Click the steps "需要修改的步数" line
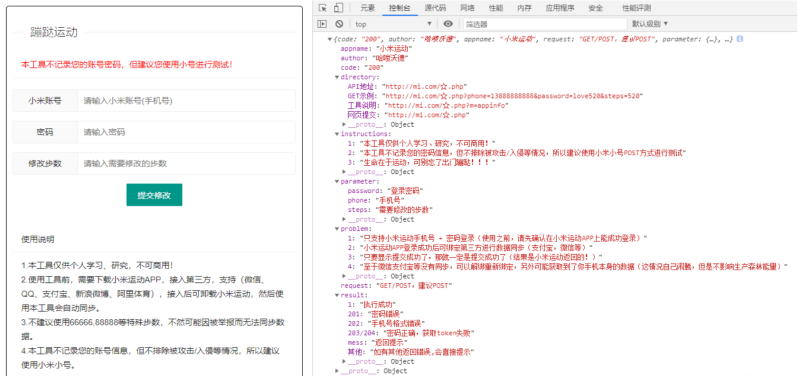800x376 pixels. [x=390, y=210]
